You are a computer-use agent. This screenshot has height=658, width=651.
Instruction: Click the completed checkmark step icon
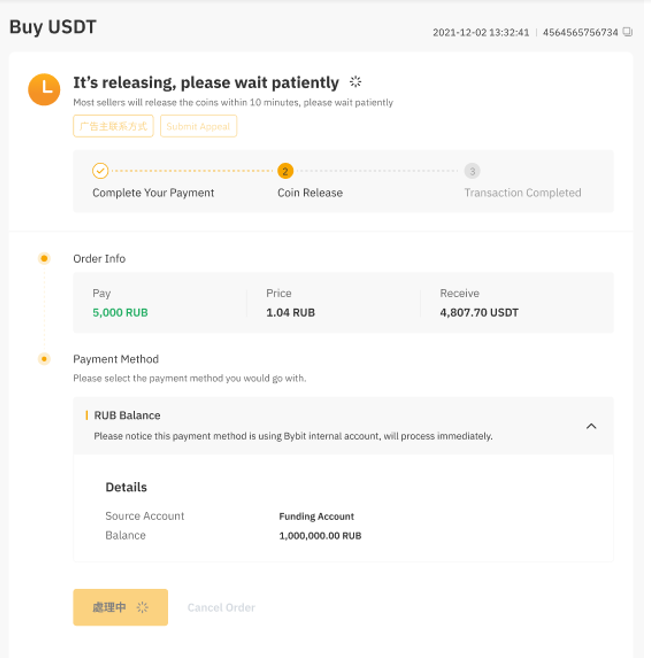click(100, 171)
